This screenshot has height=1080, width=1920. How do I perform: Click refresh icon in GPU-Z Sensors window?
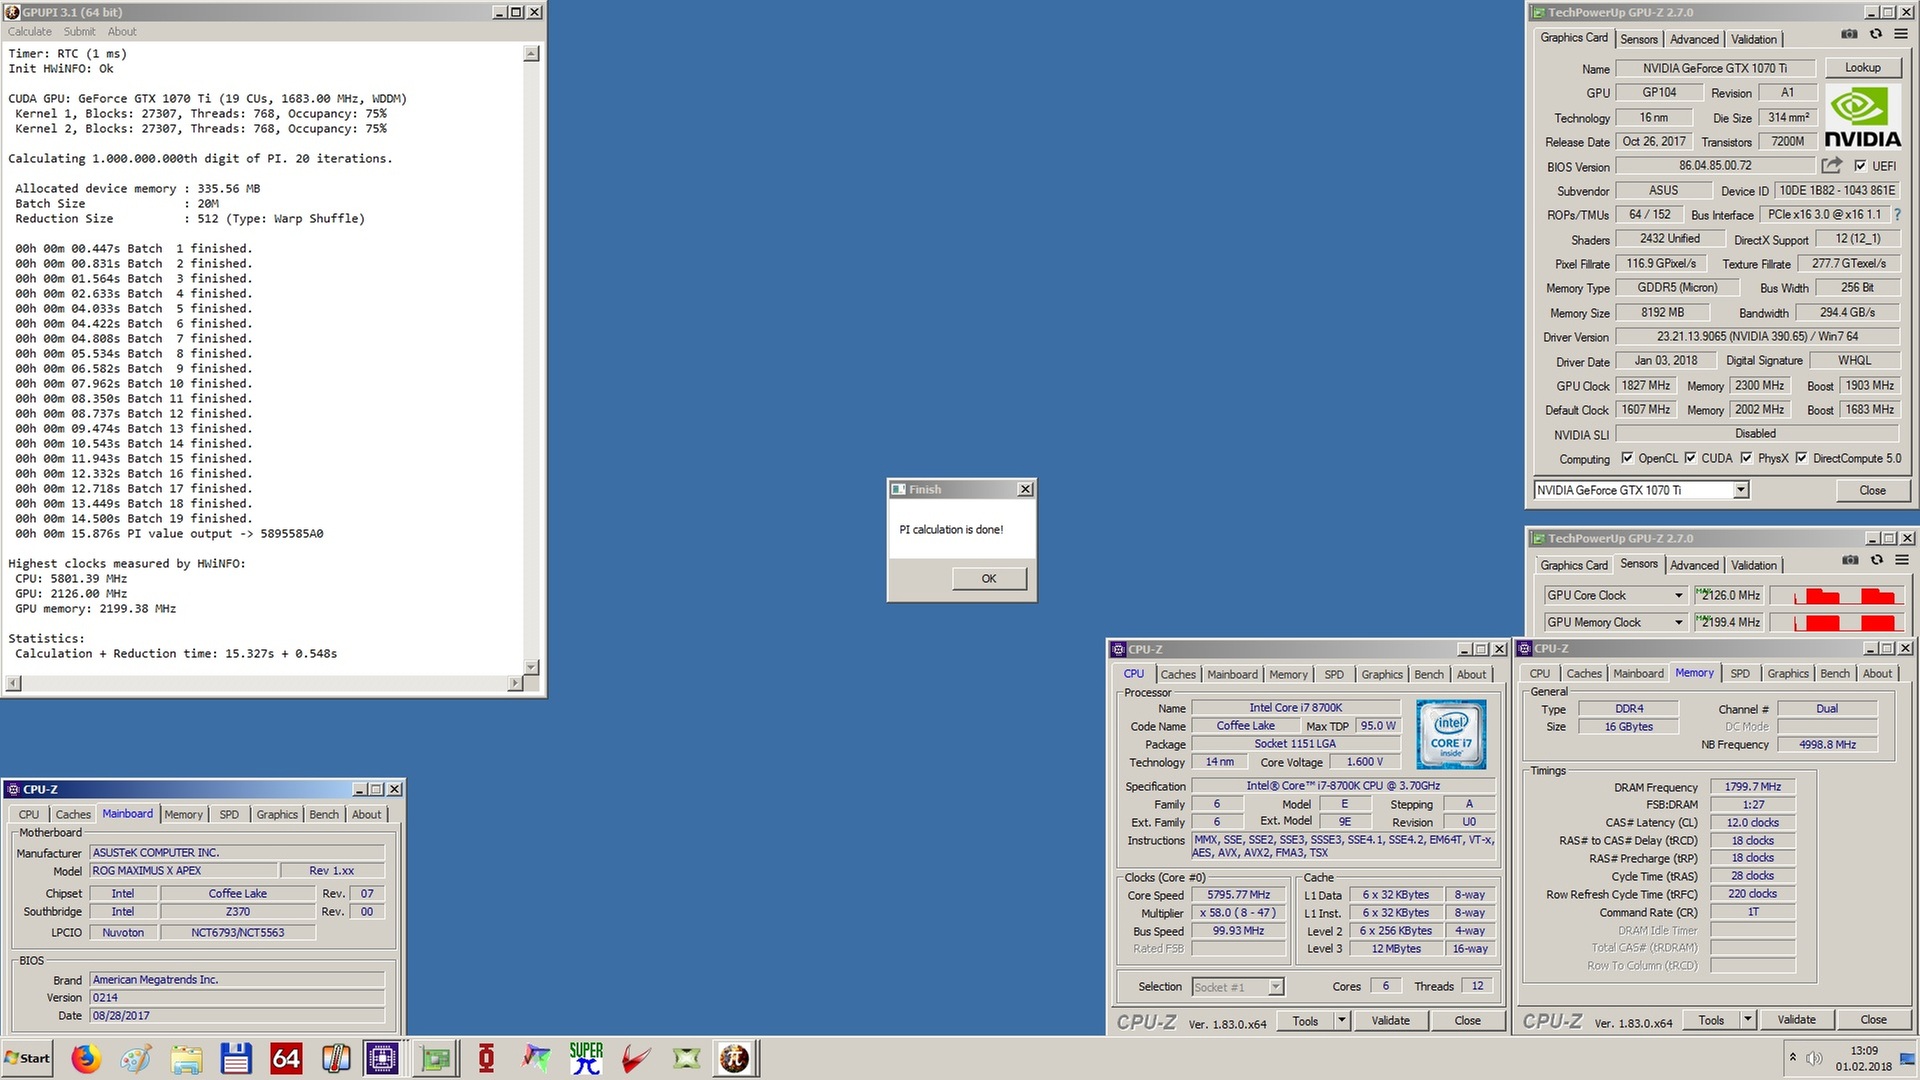coord(1877,560)
